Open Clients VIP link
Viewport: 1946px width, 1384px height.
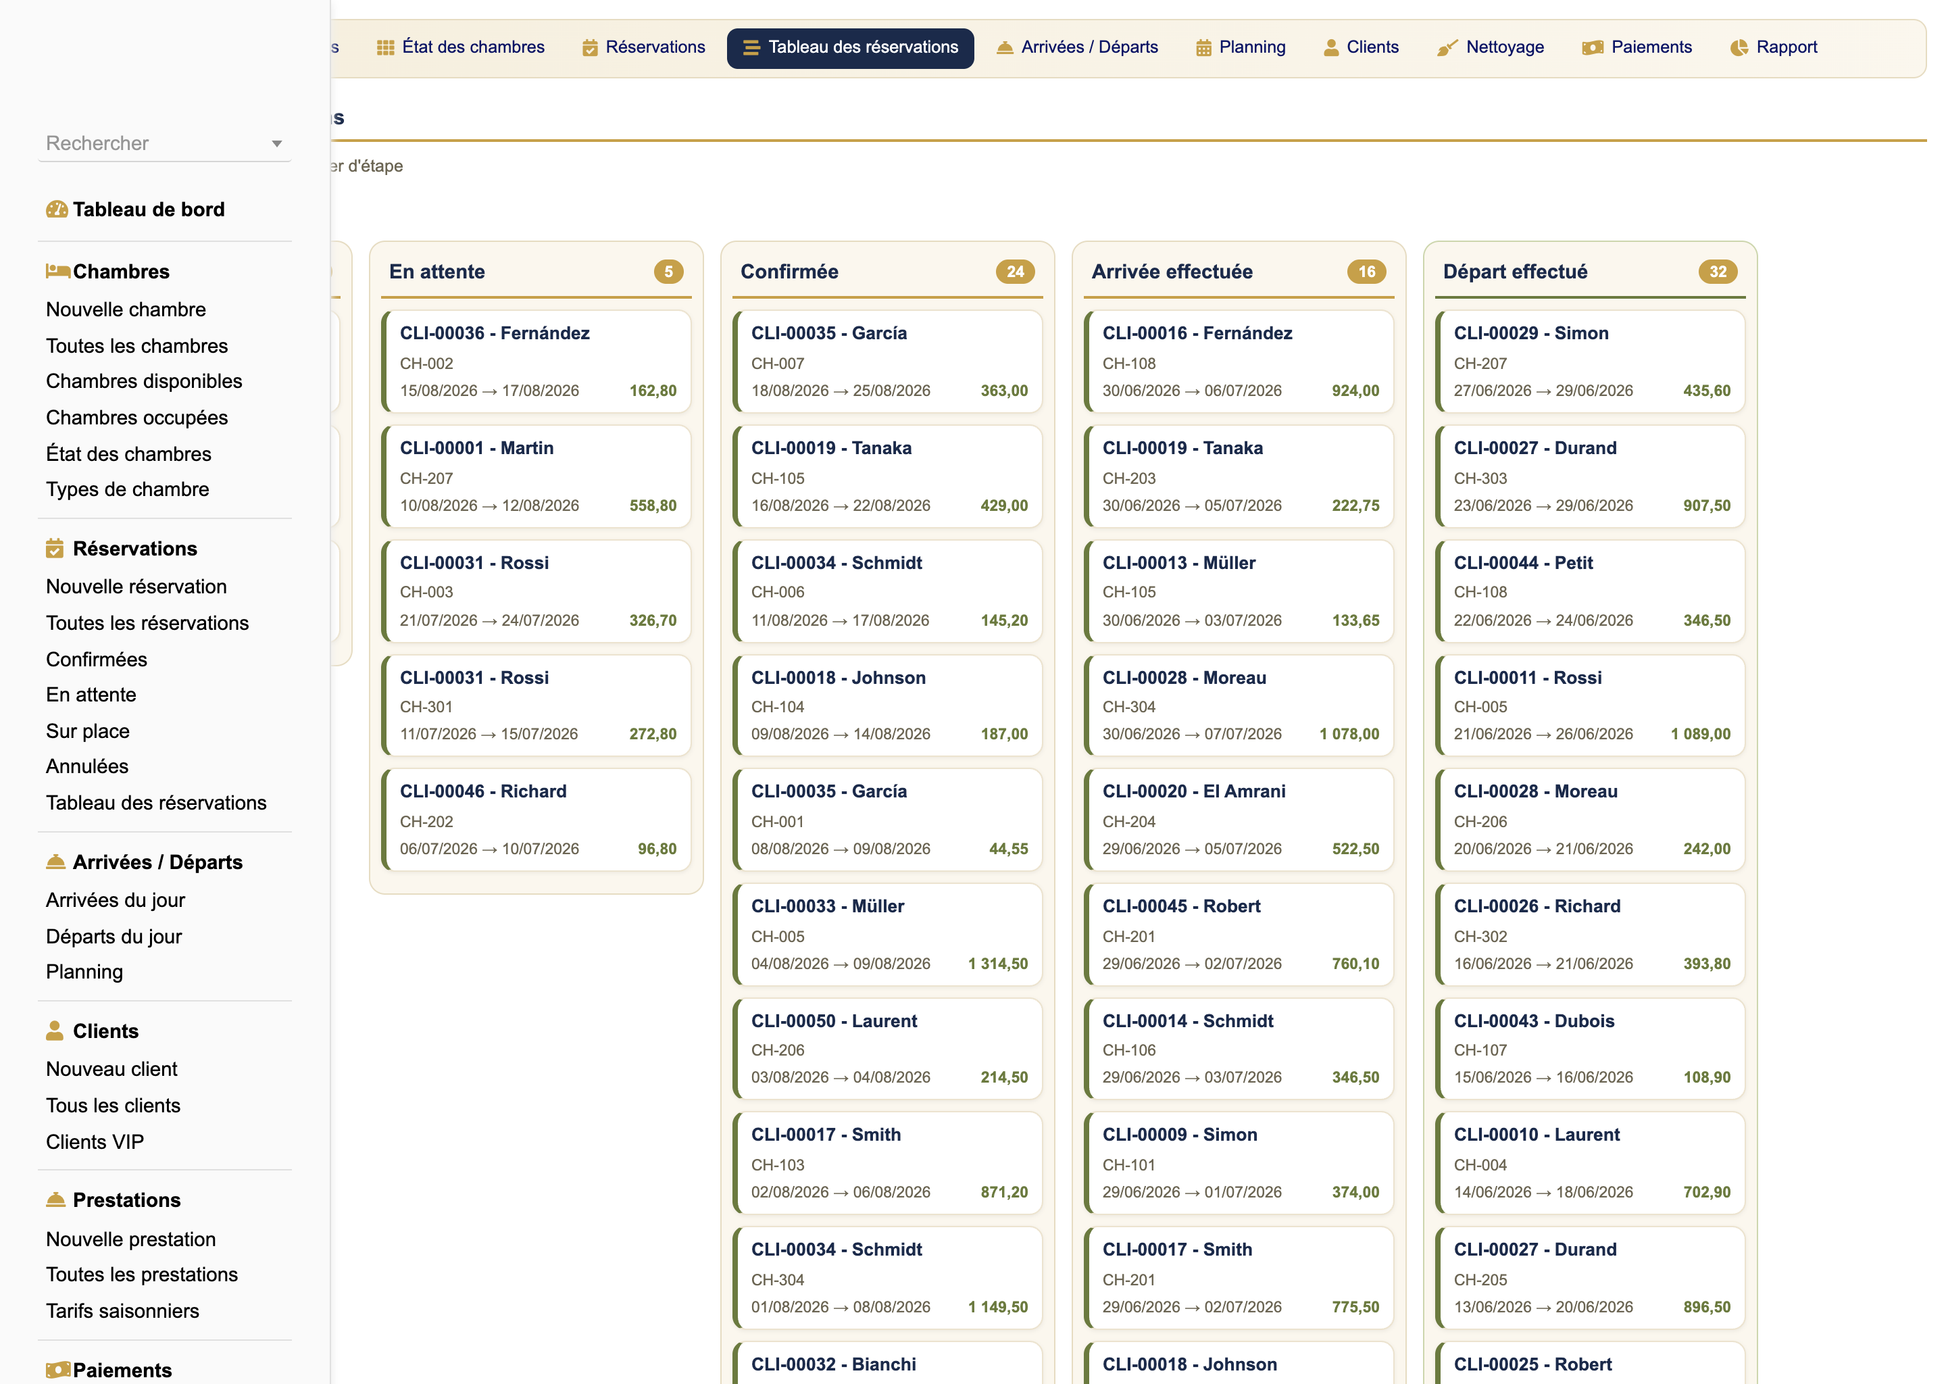95,1141
